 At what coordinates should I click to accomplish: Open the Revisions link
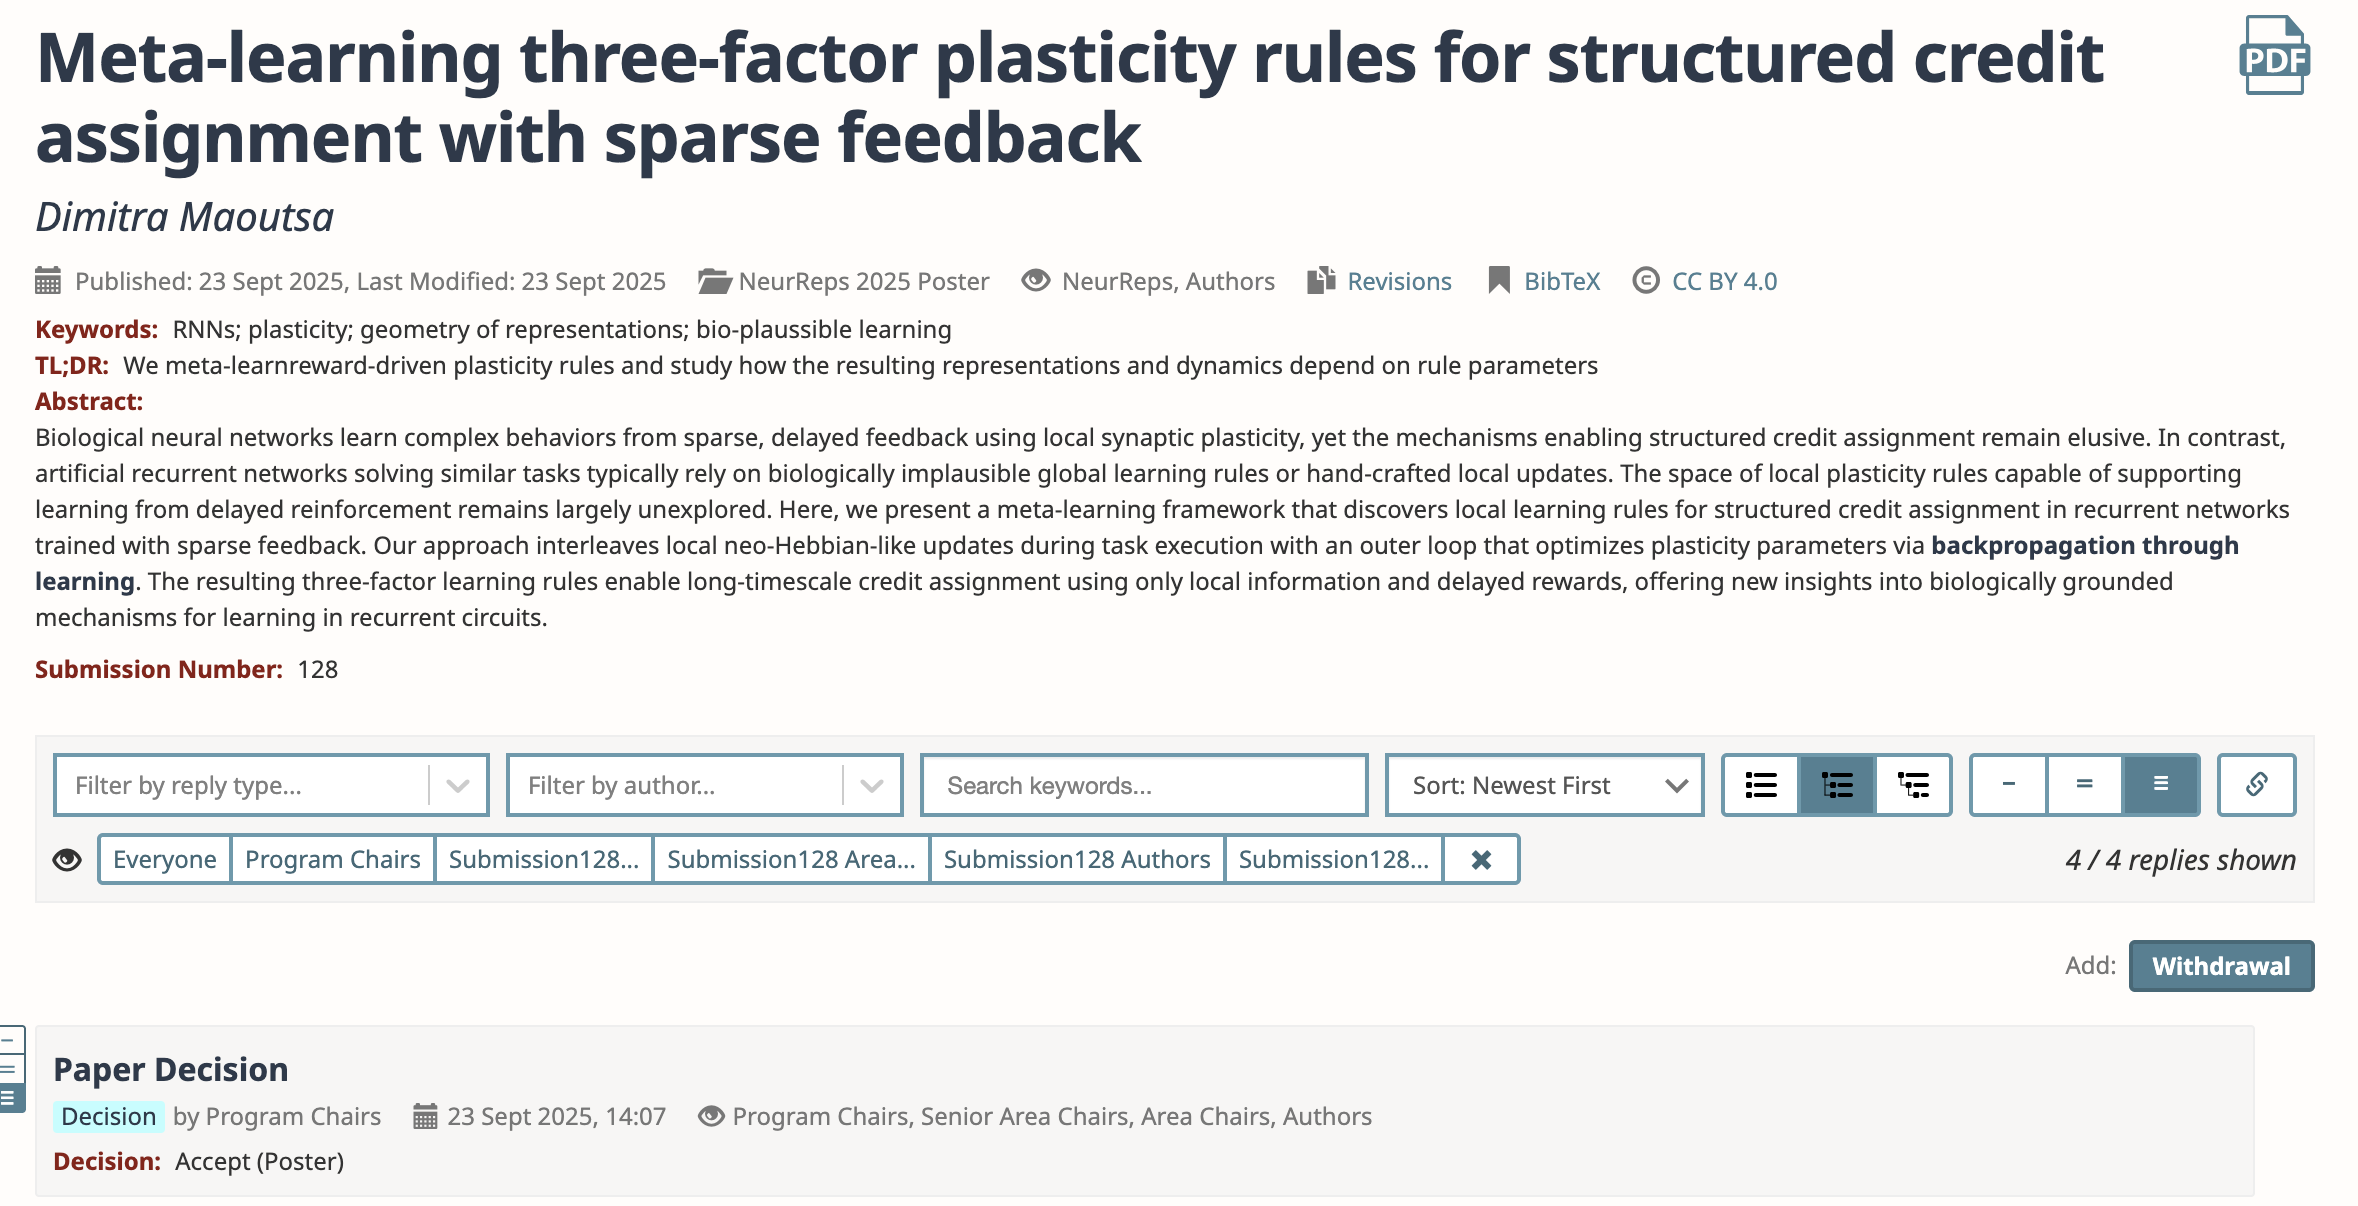[1399, 281]
